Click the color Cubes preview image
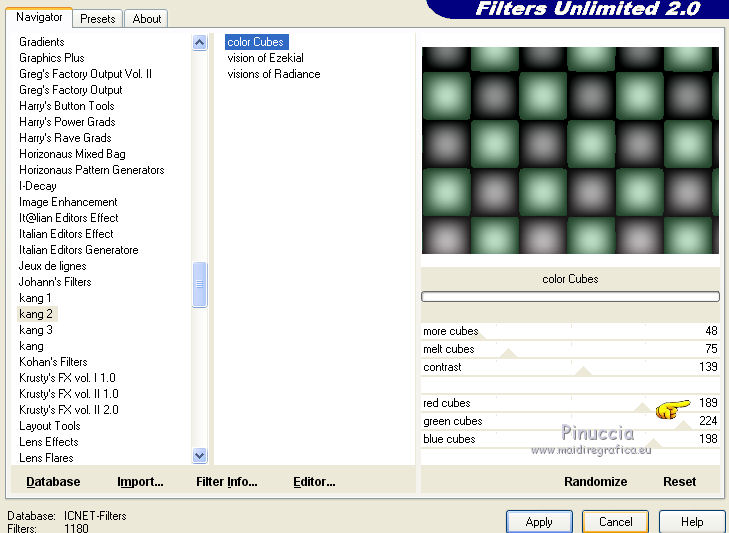This screenshot has width=729, height=533. [x=570, y=150]
